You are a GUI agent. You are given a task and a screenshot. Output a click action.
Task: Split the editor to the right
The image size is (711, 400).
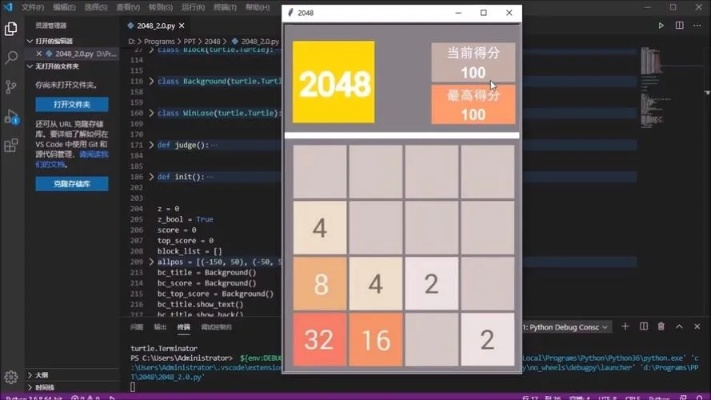coord(679,25)
